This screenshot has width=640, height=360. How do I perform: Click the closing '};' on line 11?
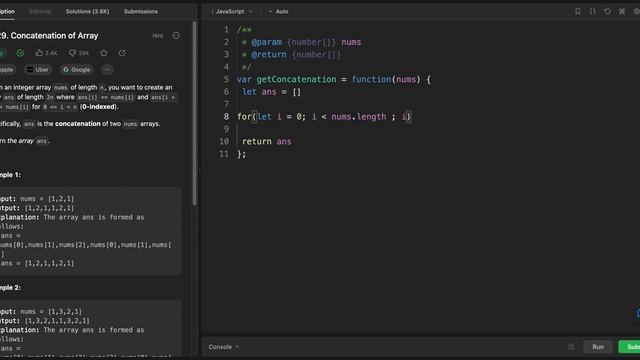coord(242,154)
